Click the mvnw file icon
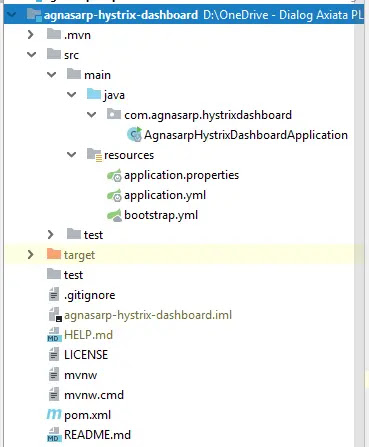The width and height of the screenshot is (369, 447). coord(54,375)
